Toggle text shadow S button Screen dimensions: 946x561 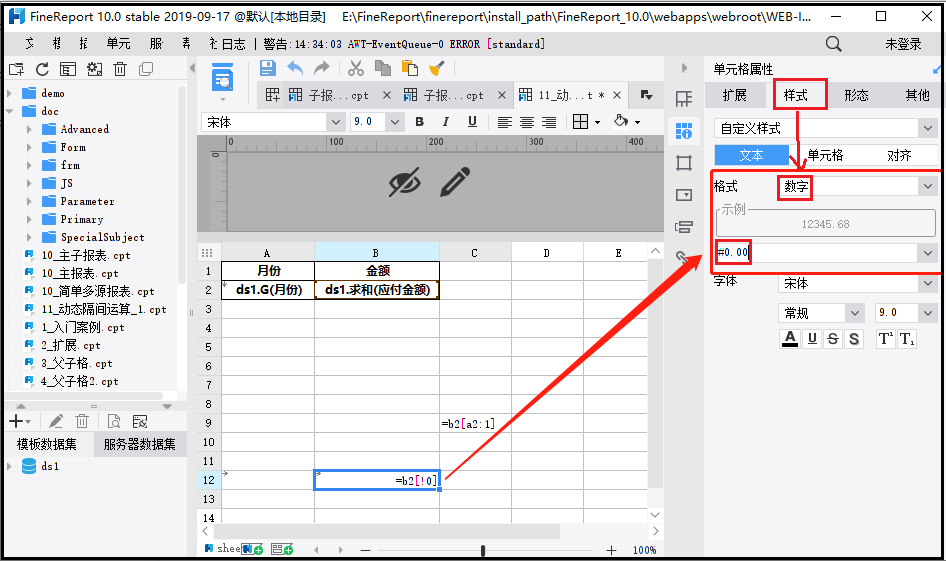pos(854,339)
